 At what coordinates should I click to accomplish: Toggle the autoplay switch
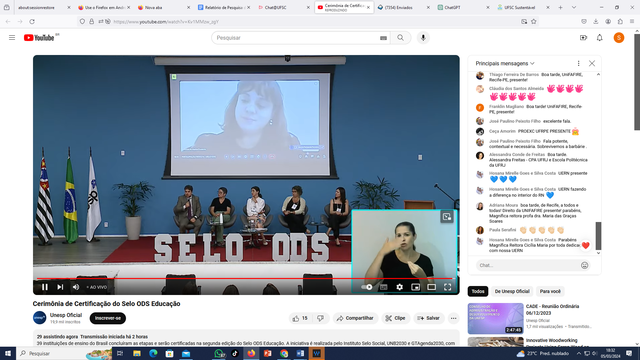pyautogui.click(x=367, y=287)
